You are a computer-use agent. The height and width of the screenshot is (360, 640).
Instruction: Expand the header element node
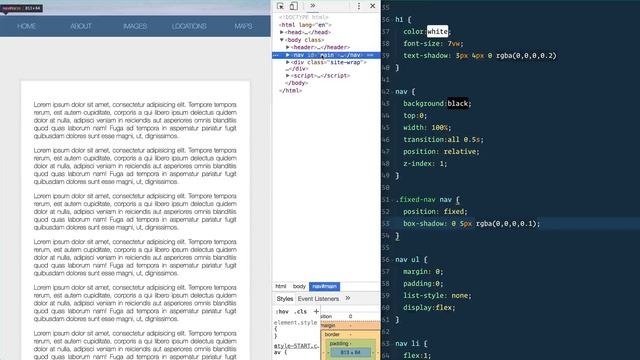[x=288, y=47]
